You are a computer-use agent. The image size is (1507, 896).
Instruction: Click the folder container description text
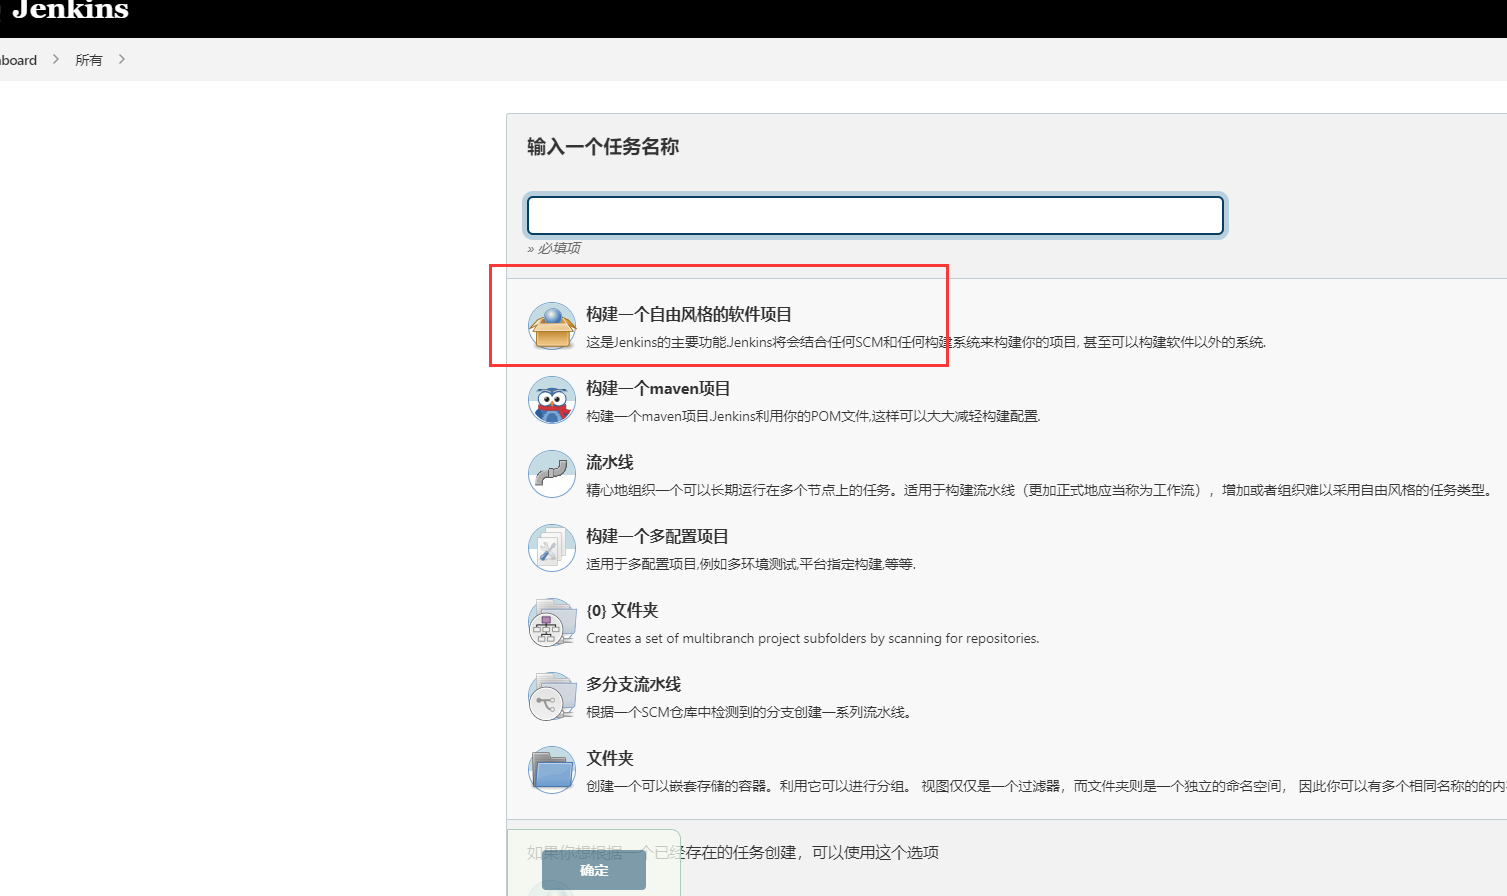click(1046, 786)
